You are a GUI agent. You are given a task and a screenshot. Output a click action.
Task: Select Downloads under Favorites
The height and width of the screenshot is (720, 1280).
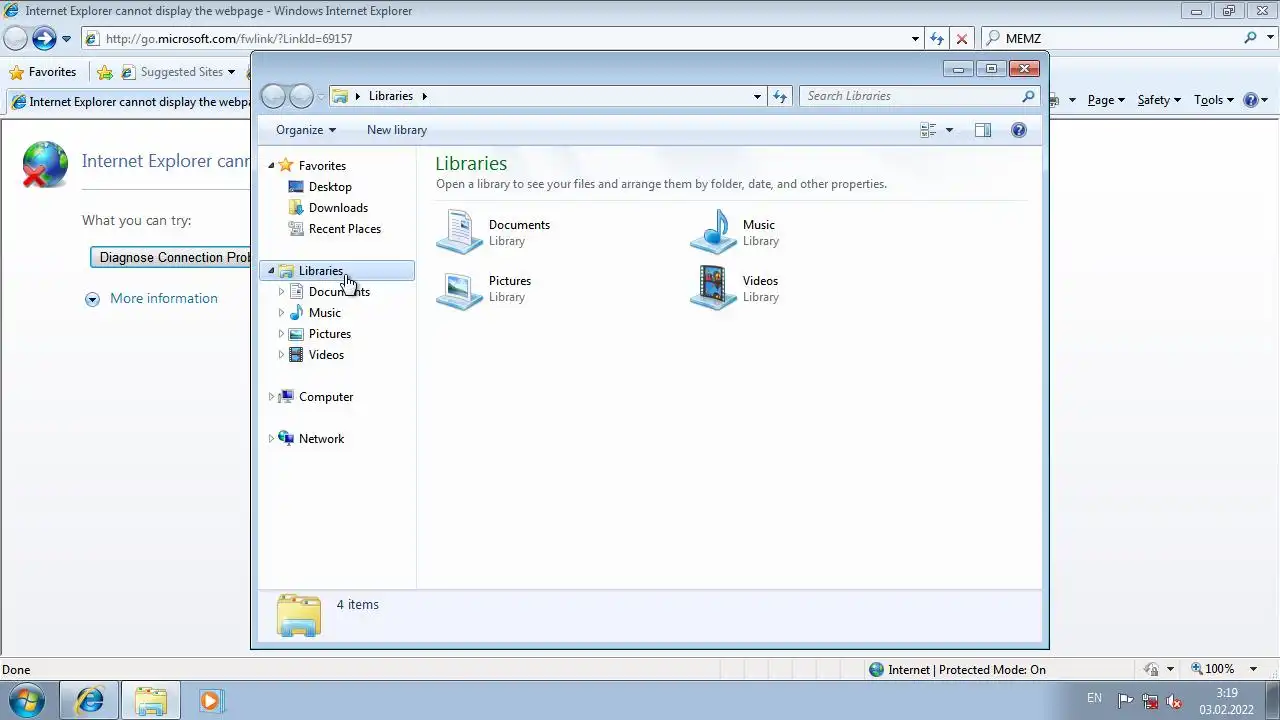338,208
